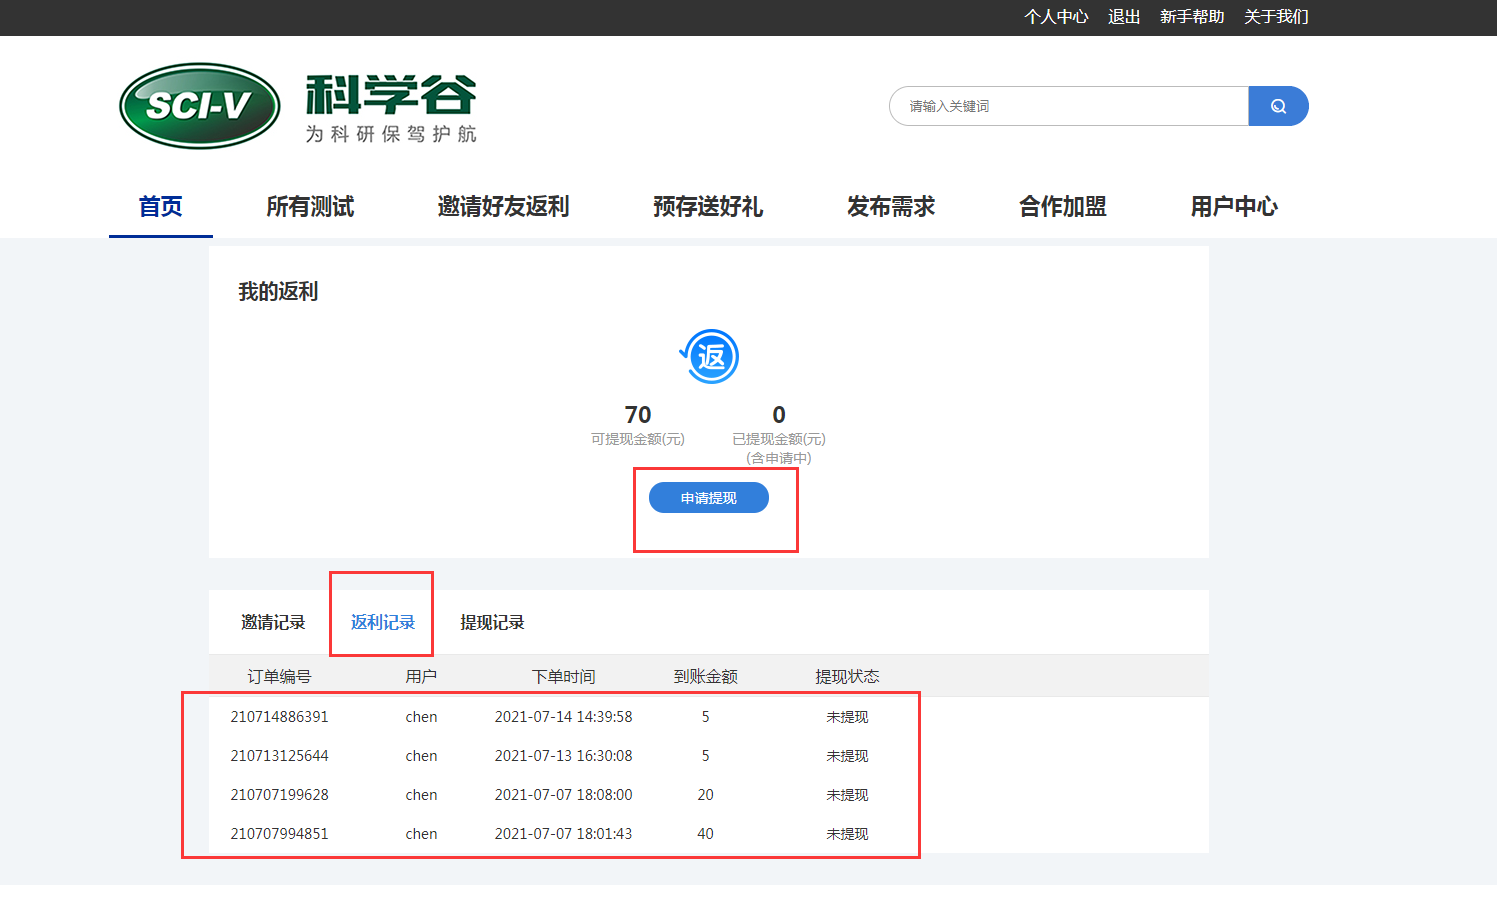Click user chen for order 210714886391
The width and height of the screenshot is (1497, 919).
422,717
